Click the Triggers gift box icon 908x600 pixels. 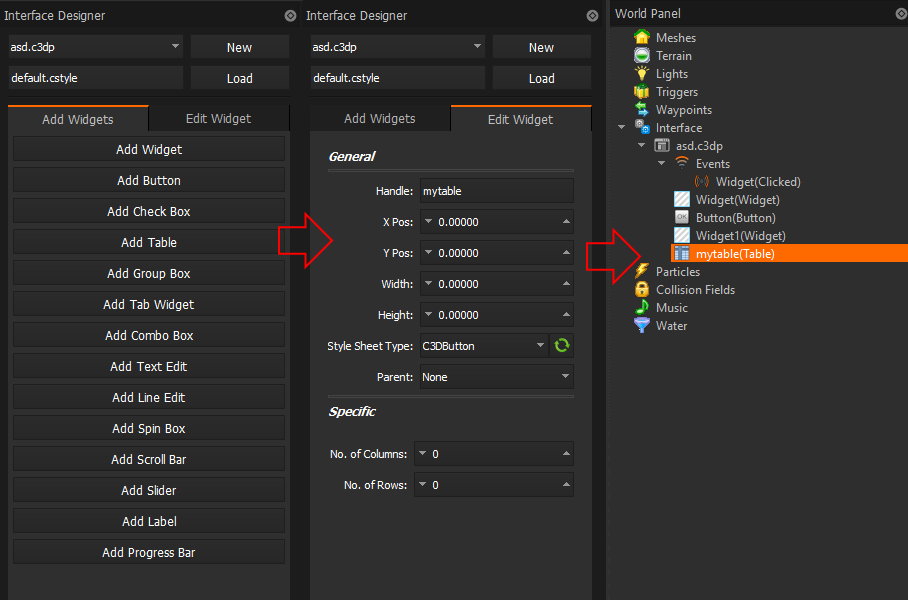coord(642,92)
